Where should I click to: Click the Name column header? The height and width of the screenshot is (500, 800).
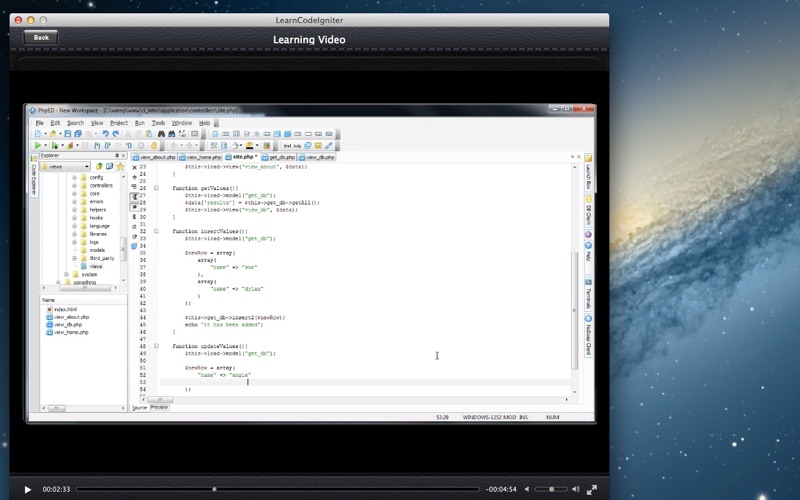(x=83, y=300)
